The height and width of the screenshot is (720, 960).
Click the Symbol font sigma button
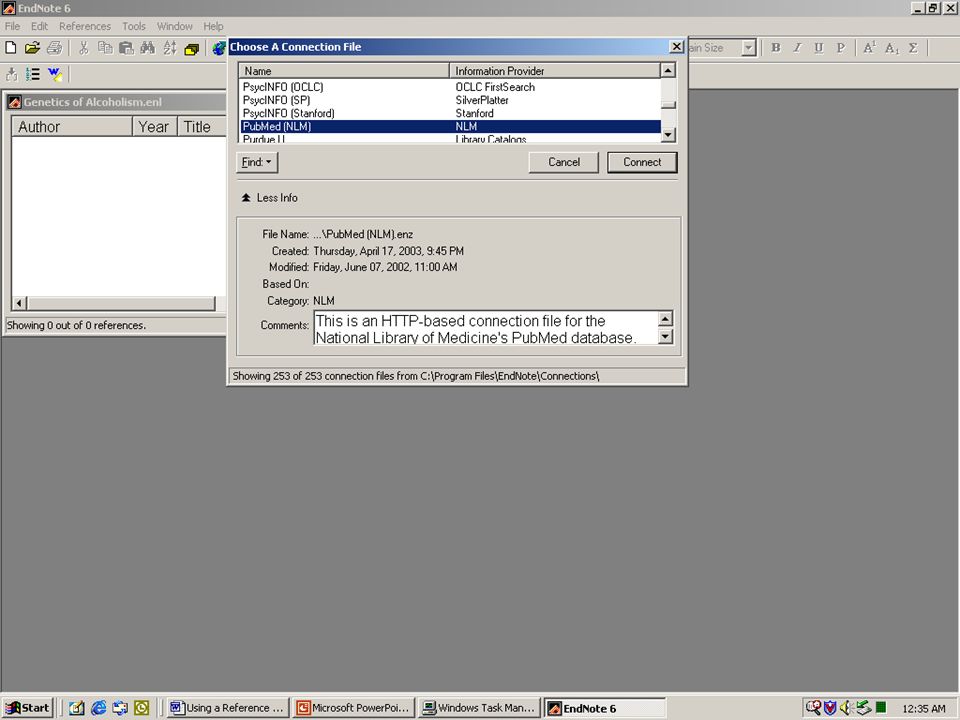pos(913,48)
